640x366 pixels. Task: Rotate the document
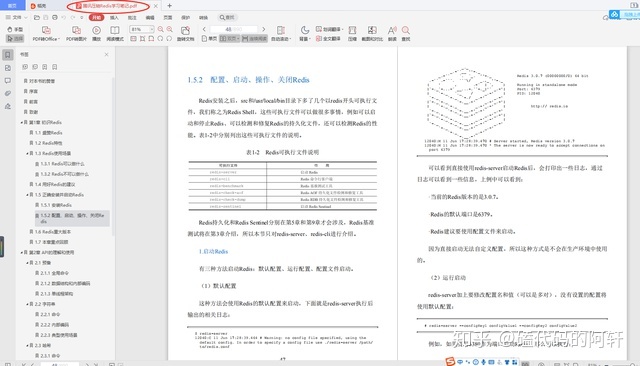coord(185,33)
